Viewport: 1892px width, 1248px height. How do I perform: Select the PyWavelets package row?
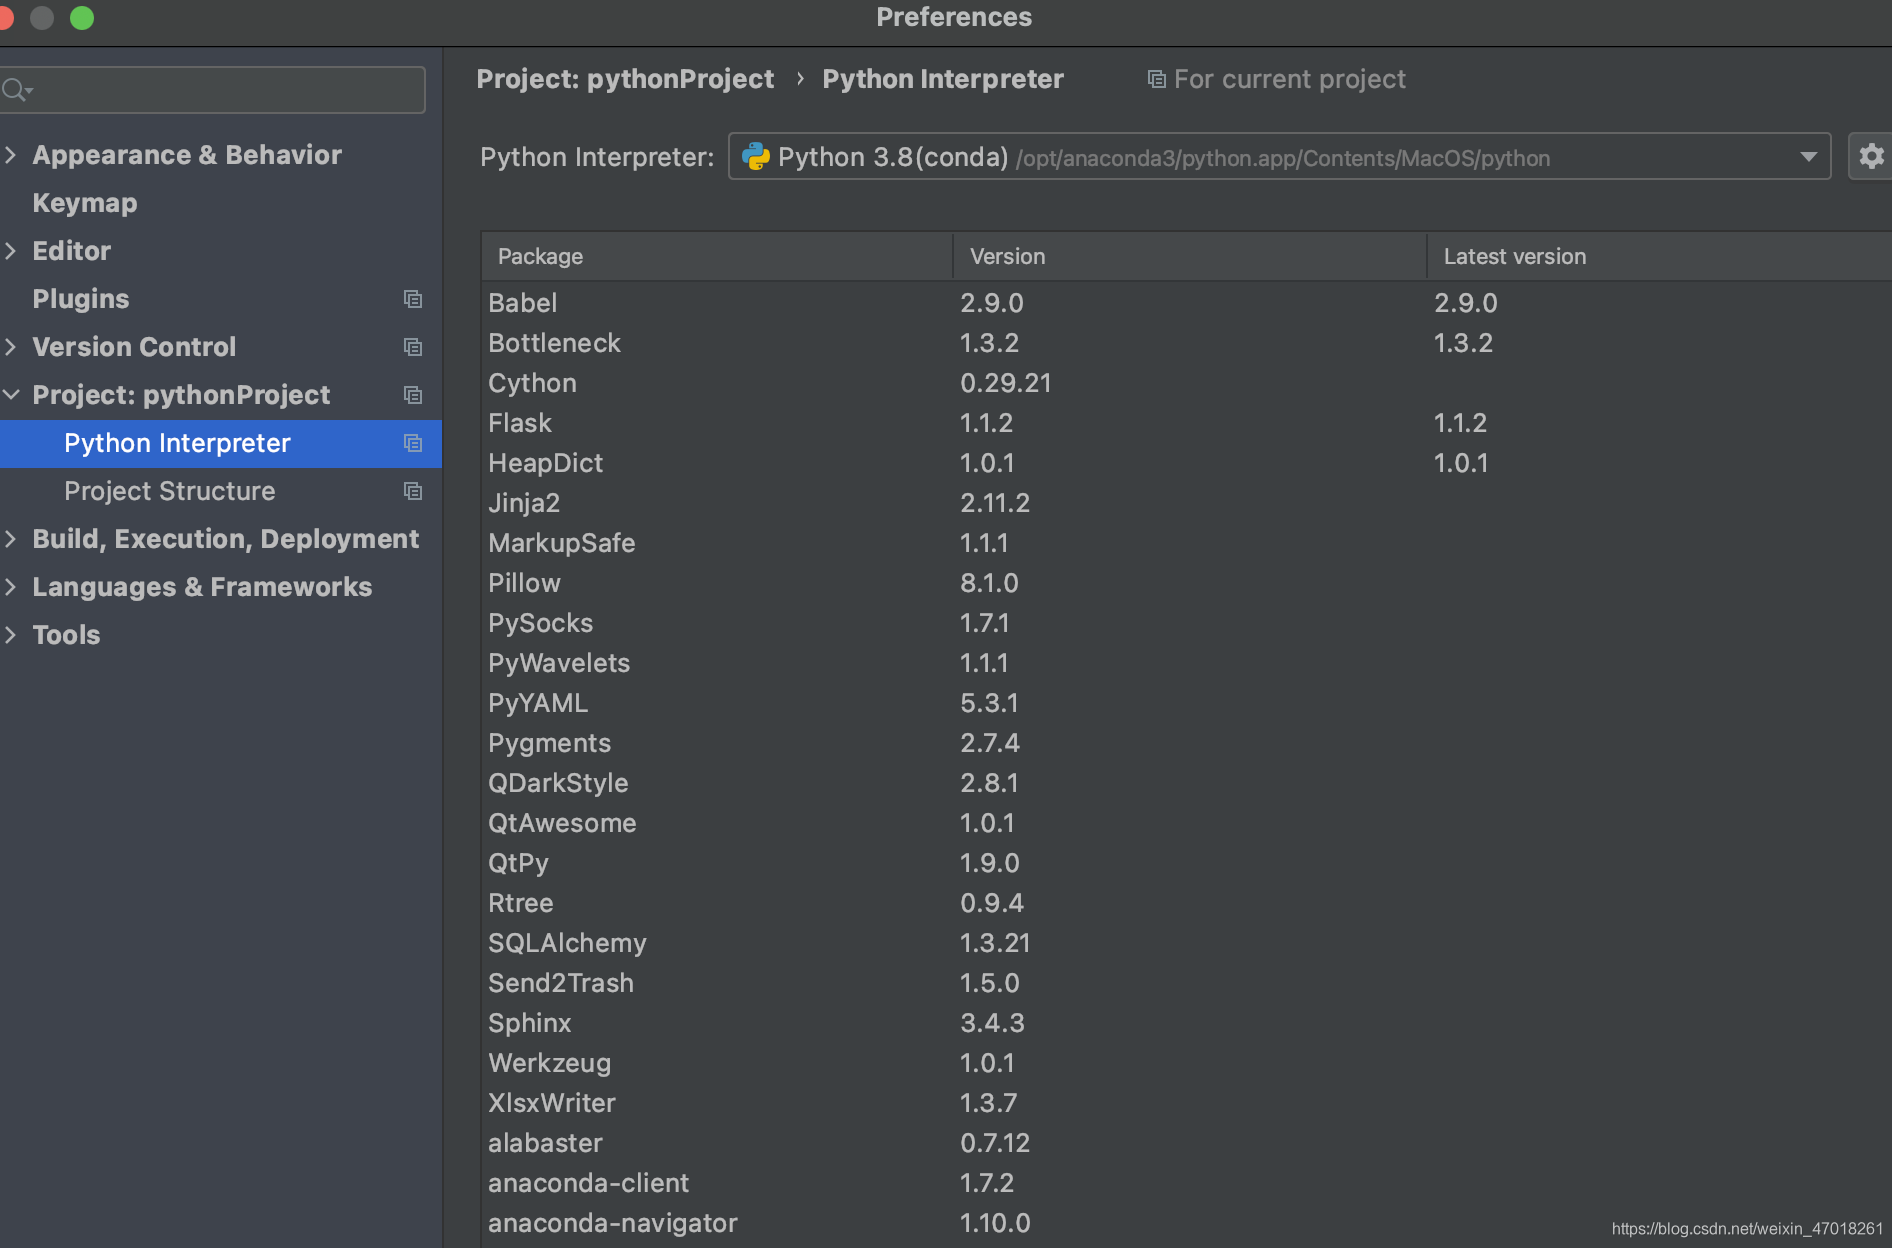tap(1186, 663)
